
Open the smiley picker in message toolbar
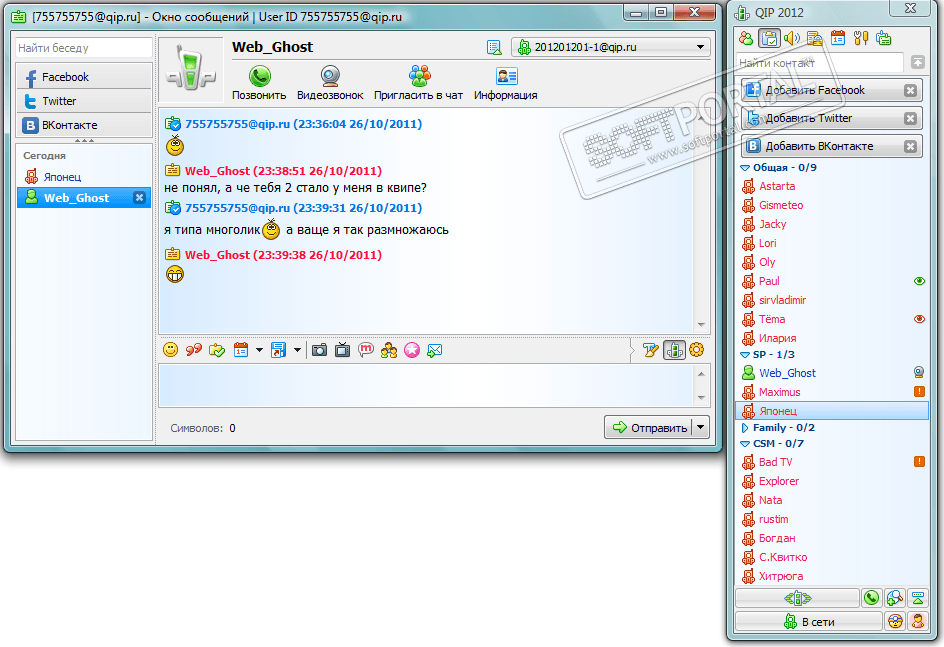171,350
